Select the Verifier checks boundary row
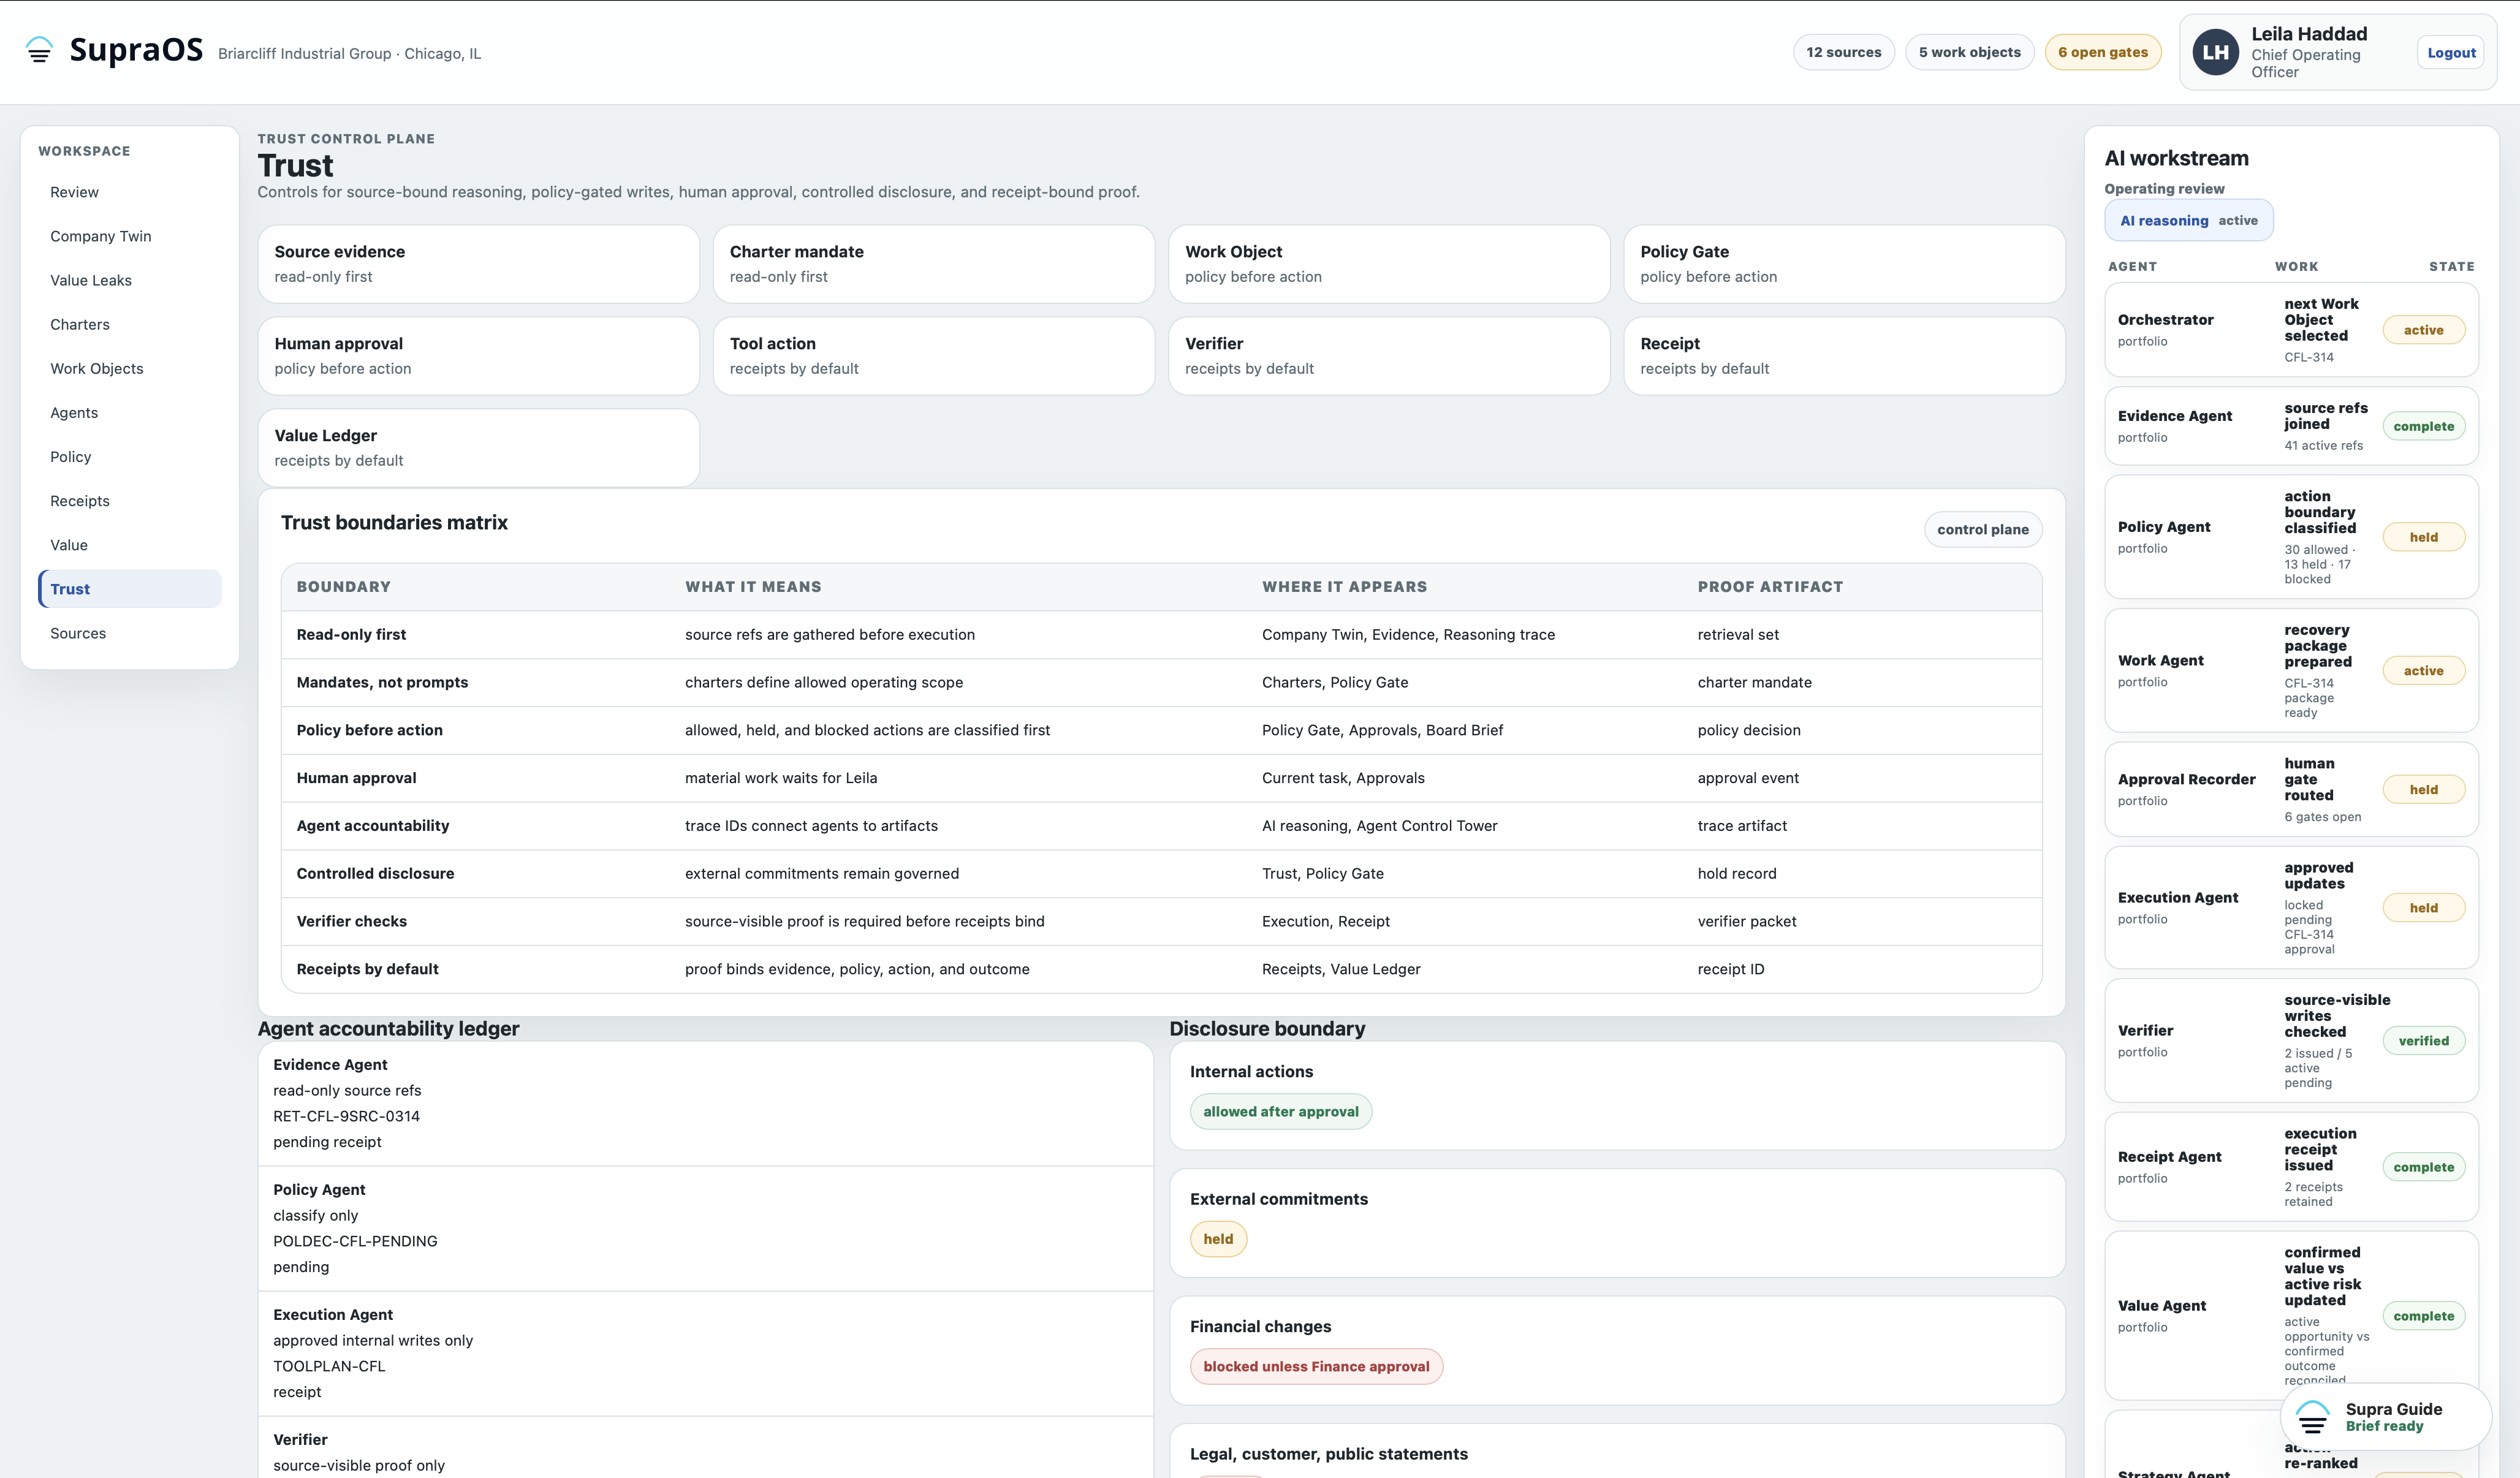2520x1478 pixels. pyautogui.click(x=1161, y=921)
